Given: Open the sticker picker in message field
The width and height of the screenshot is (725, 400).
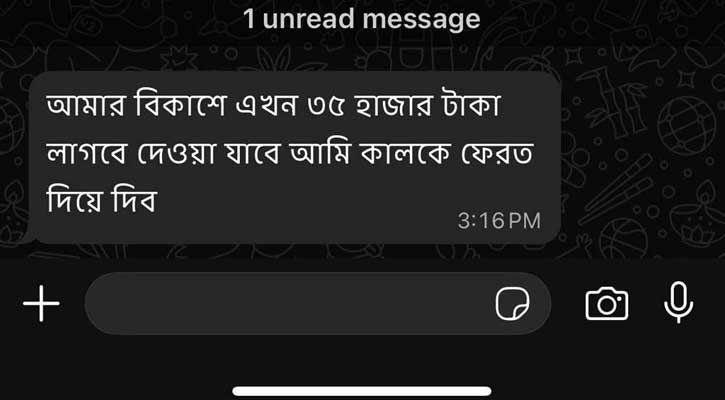Looking at the screenshot, I should pos(512,303).
